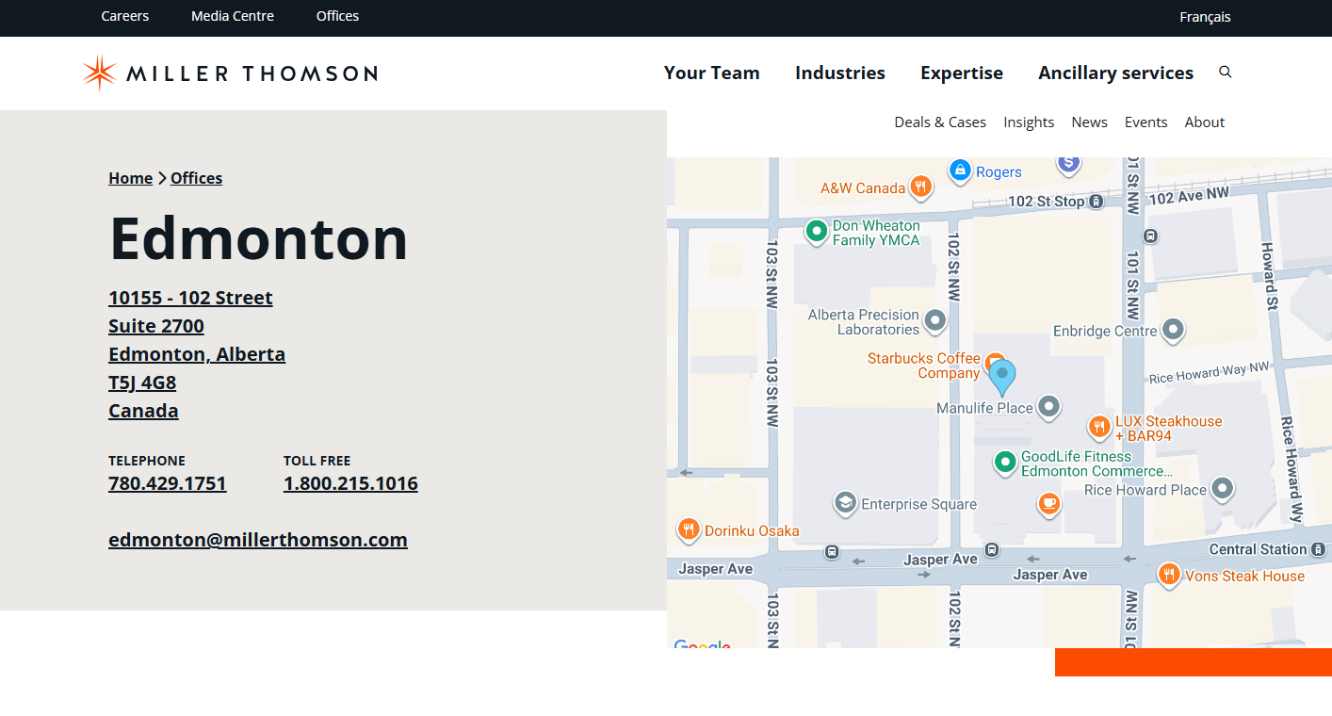This screenshot has width=1332, height=716.
Task: Click the GoodLife Fitness map marker
Action: click(1005, 462)
